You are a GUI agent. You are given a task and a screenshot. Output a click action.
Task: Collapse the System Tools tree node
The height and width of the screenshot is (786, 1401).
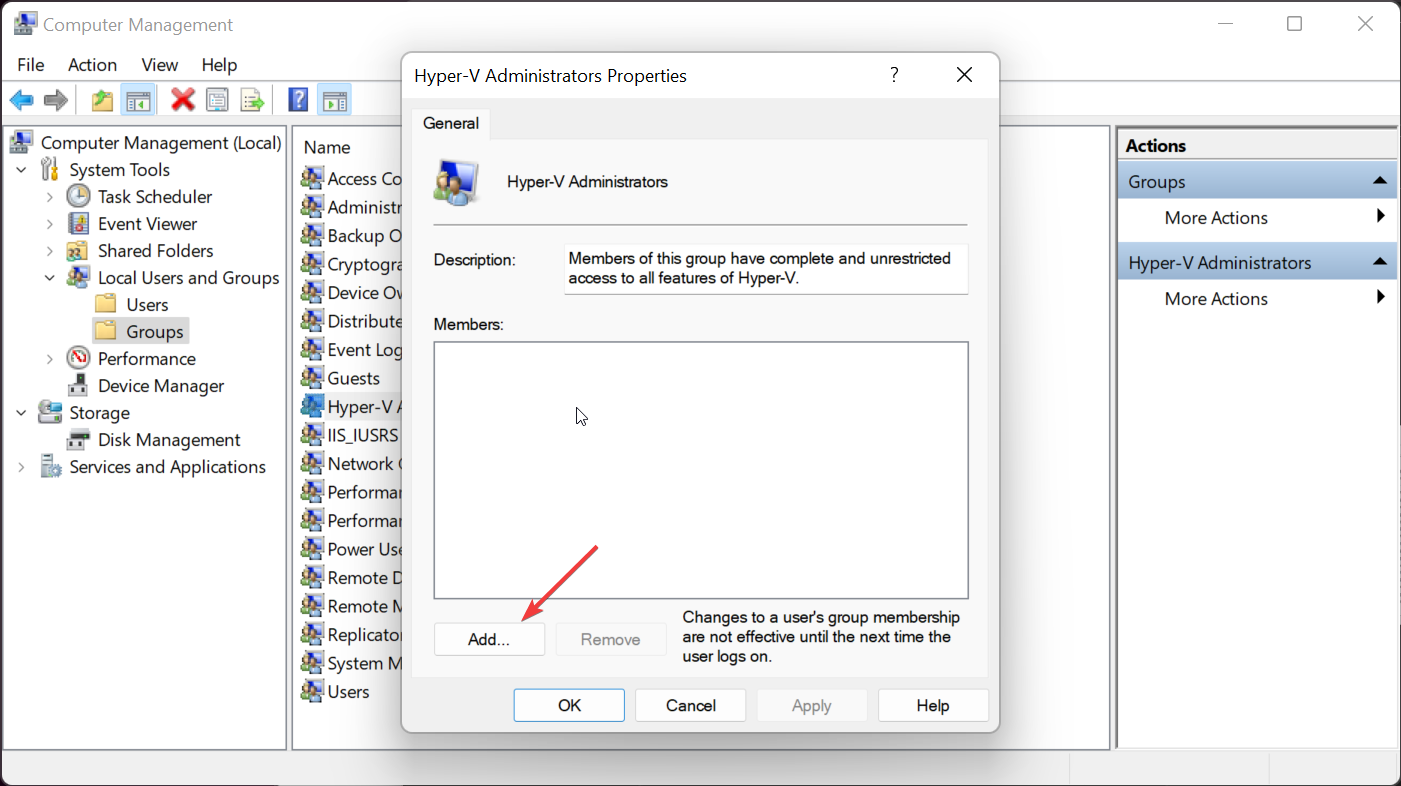point(22,170)
